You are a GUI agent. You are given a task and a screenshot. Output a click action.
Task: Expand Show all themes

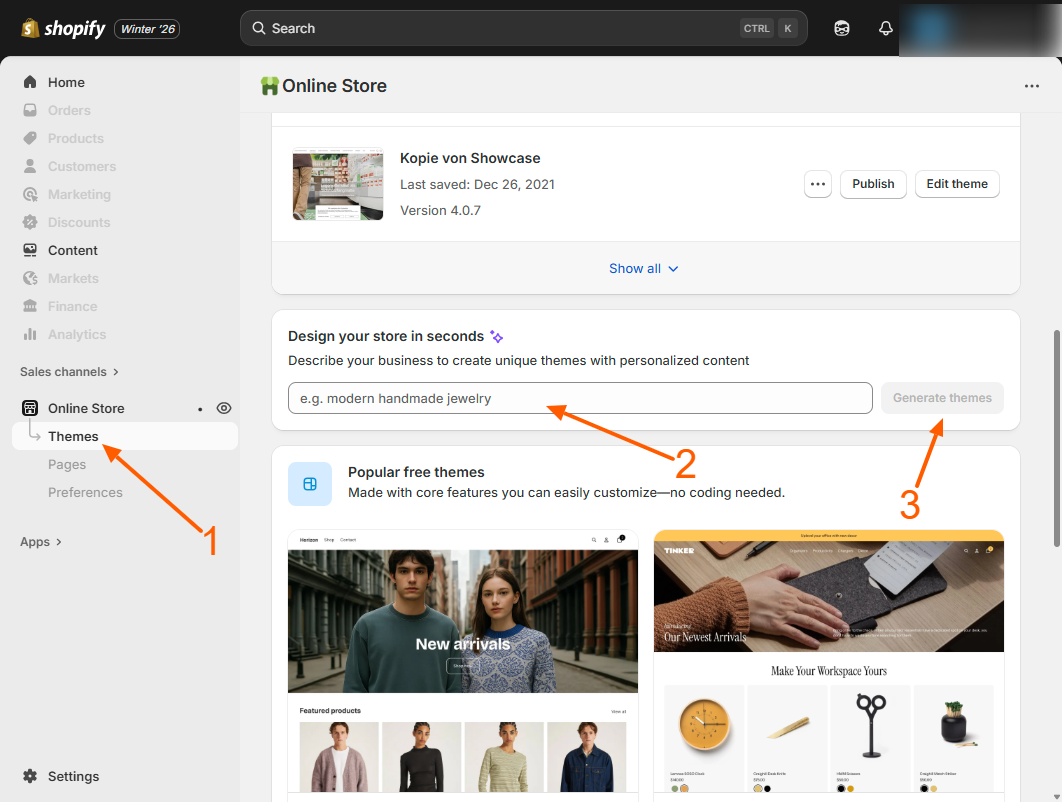[643, 269]
